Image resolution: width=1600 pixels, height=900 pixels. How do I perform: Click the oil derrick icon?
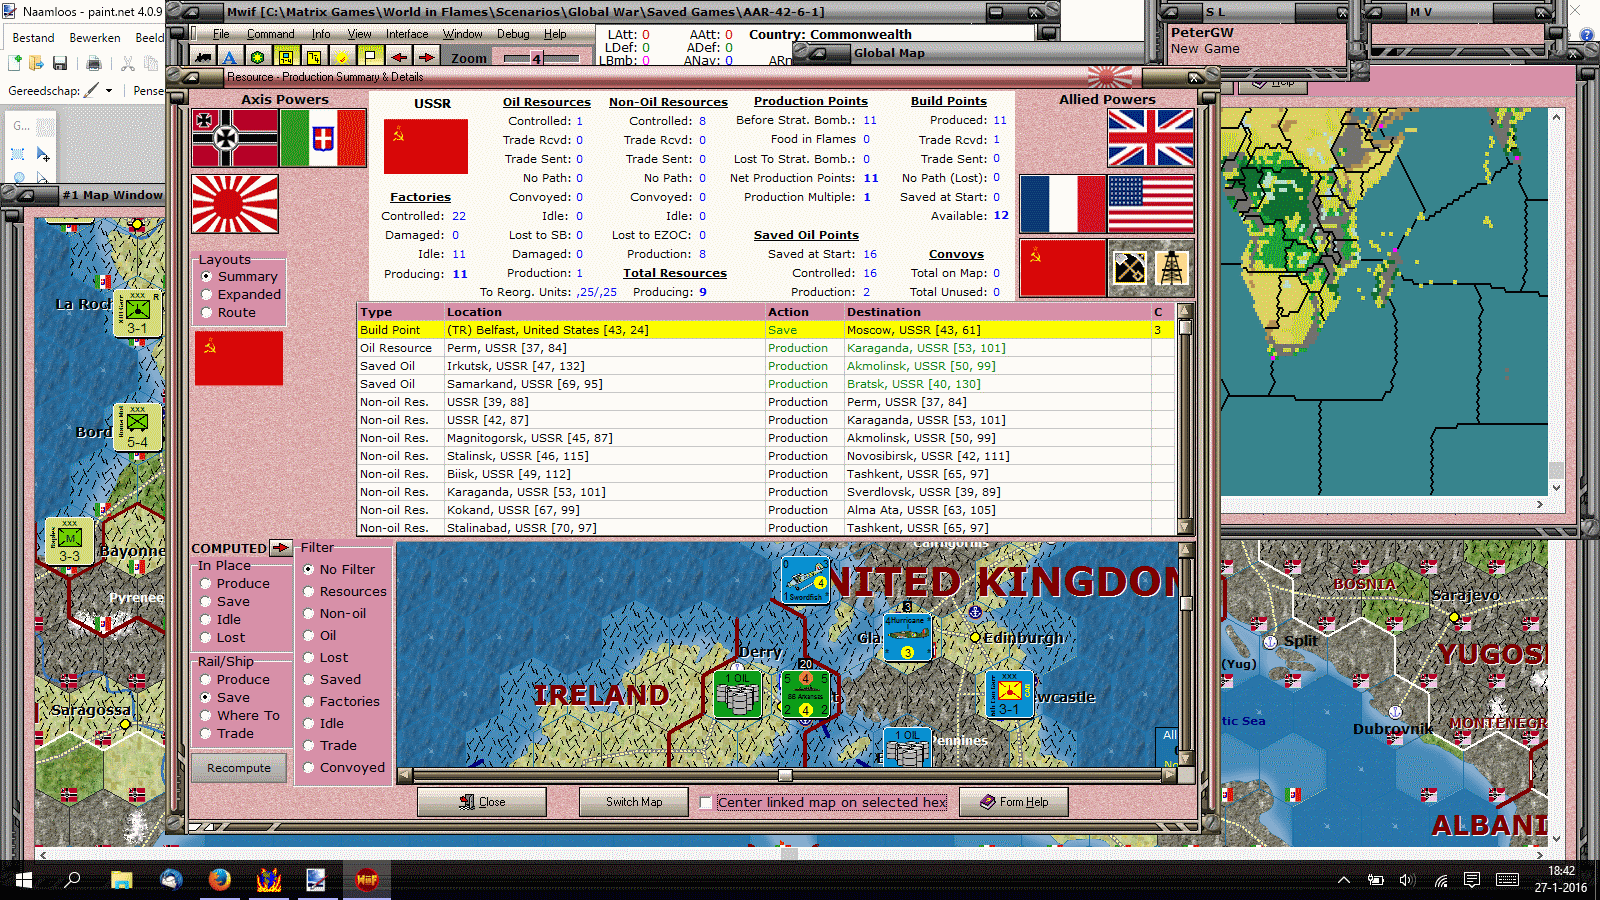pos(1171,268)
